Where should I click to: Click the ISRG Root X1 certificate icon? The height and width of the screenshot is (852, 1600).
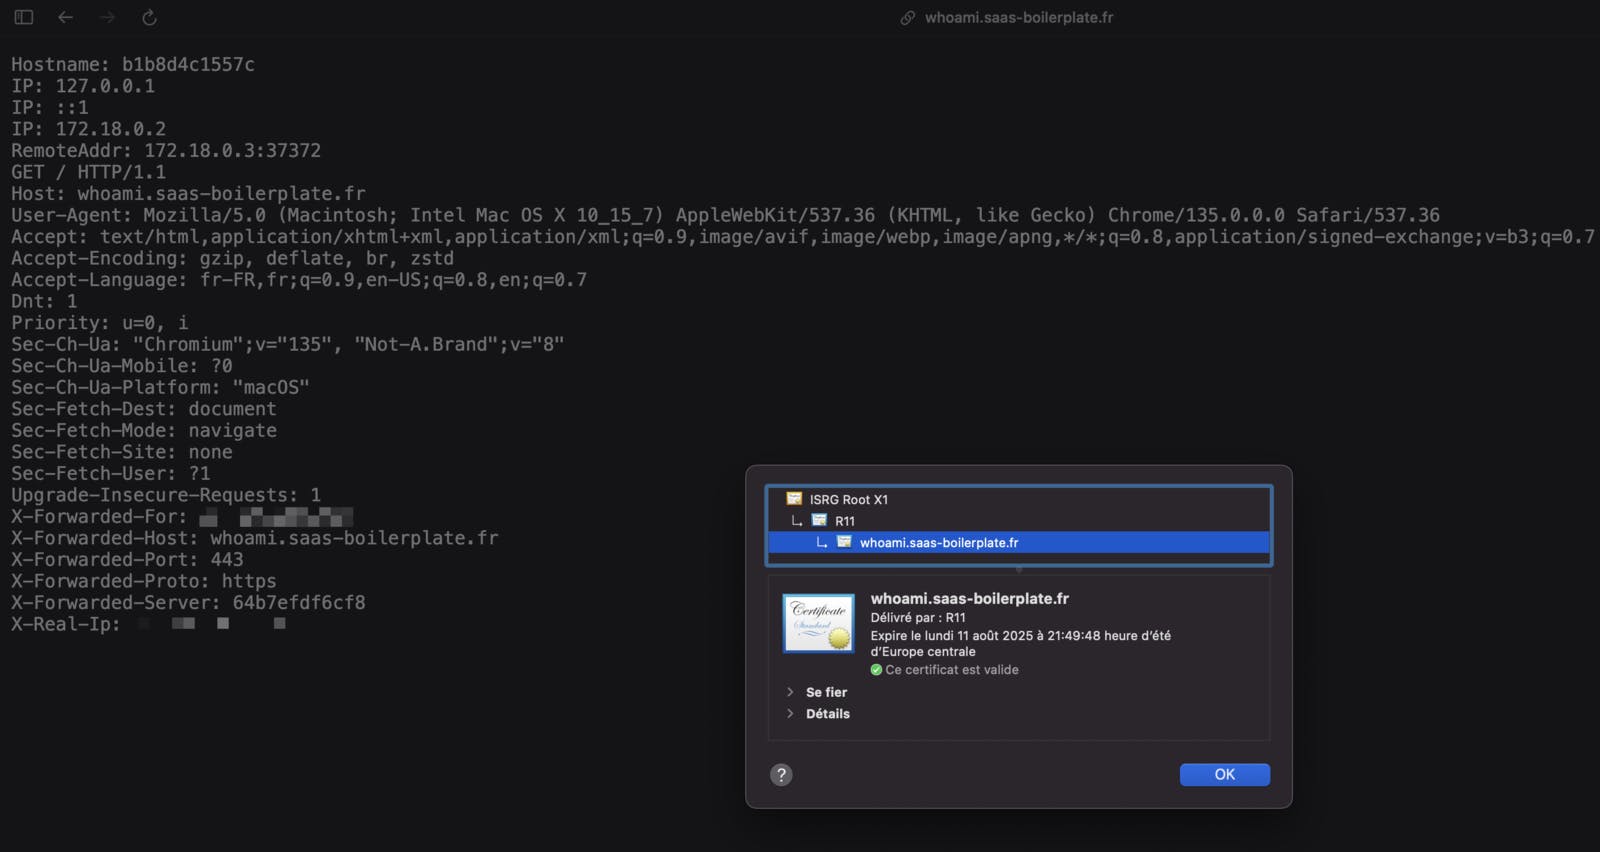coord(794,498)
